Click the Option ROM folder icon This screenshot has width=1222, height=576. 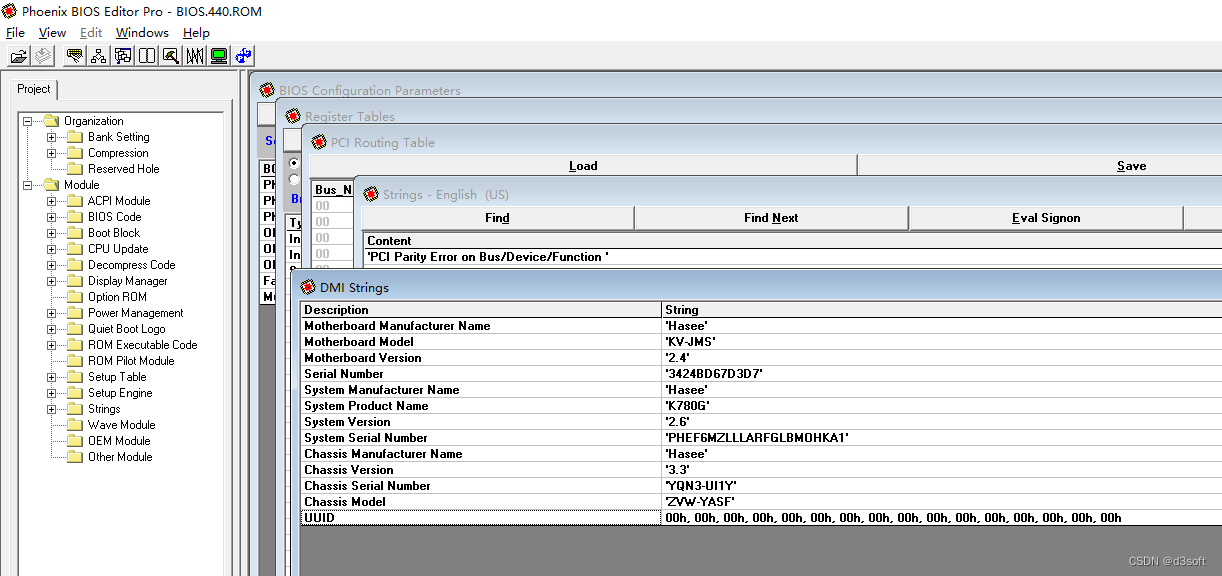tap(75, 297)
